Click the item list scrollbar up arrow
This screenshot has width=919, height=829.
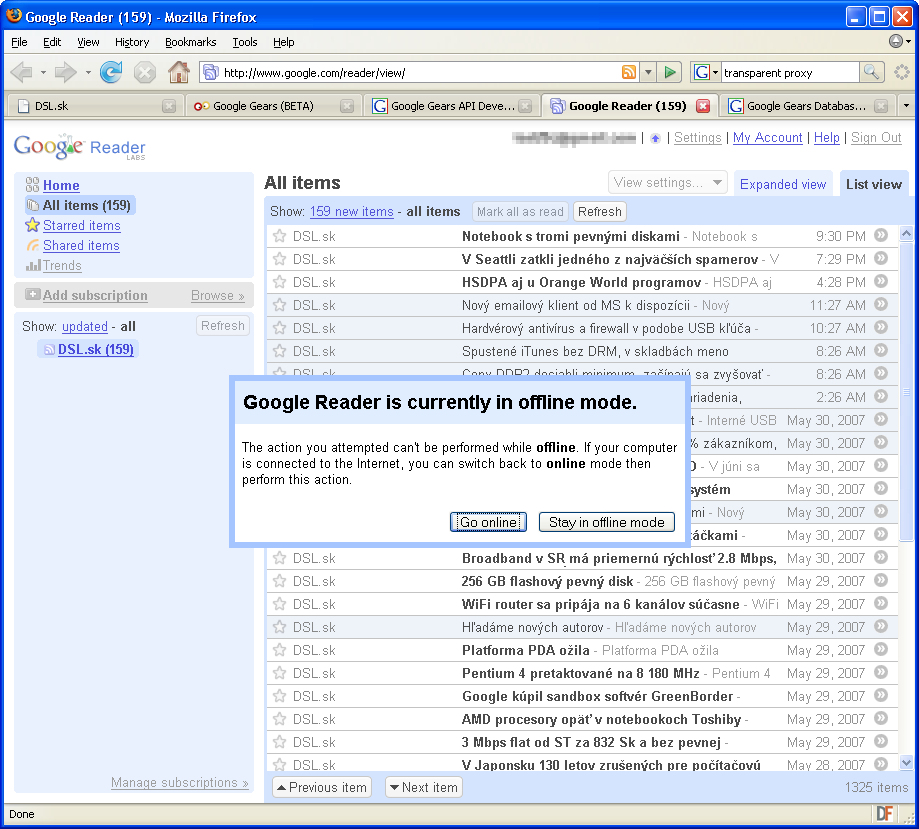click(906, 233)
